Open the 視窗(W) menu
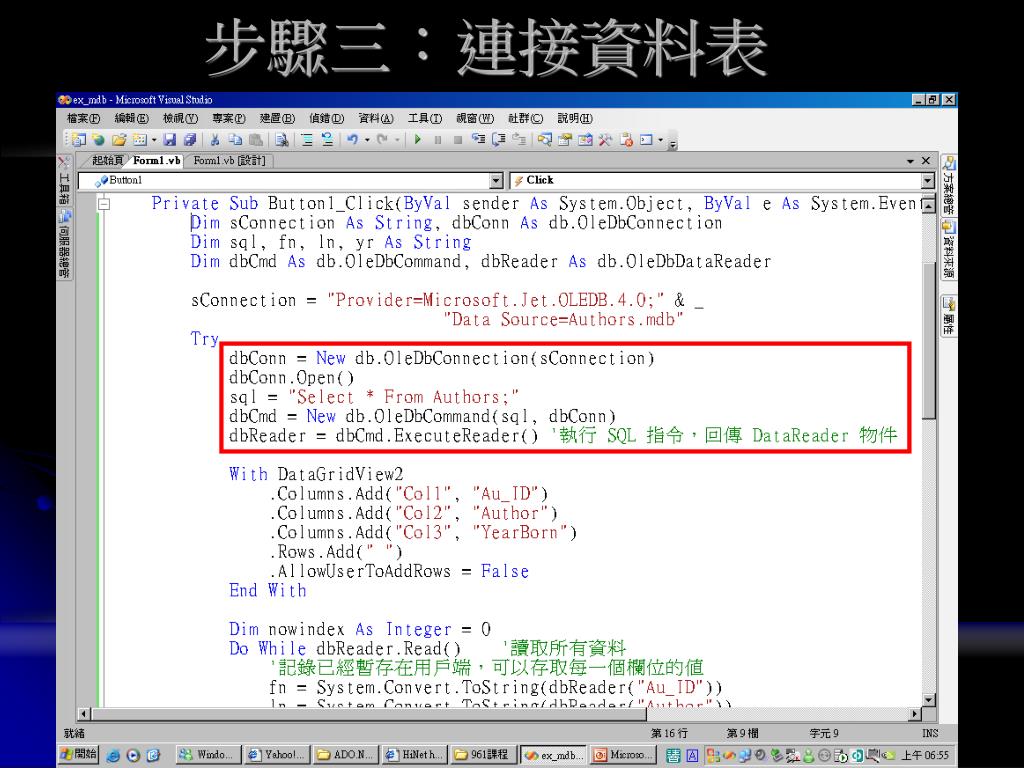 475,118
